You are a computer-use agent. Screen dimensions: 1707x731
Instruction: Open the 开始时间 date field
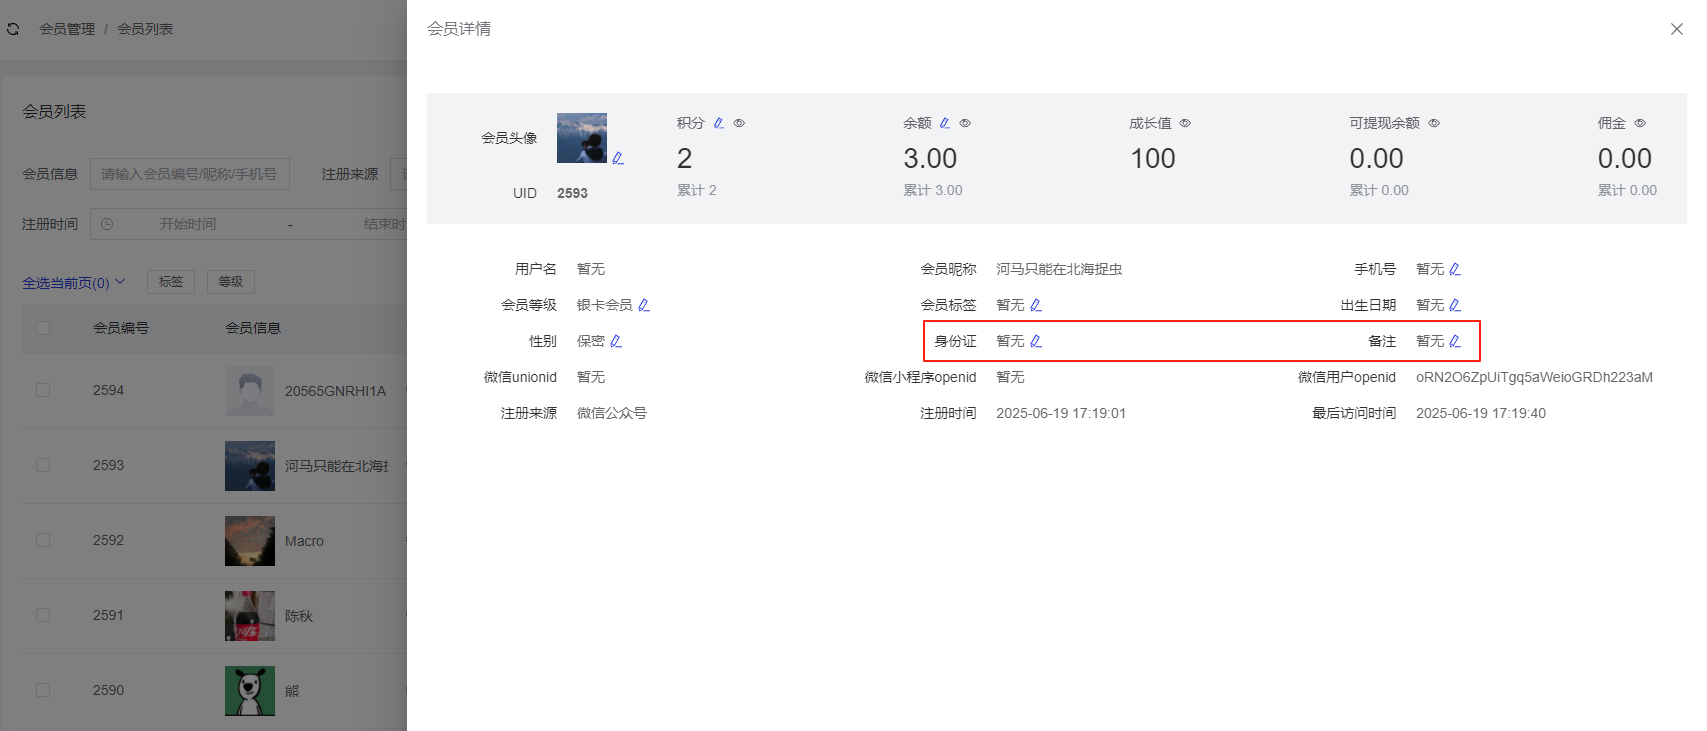(x=188, y=224)
